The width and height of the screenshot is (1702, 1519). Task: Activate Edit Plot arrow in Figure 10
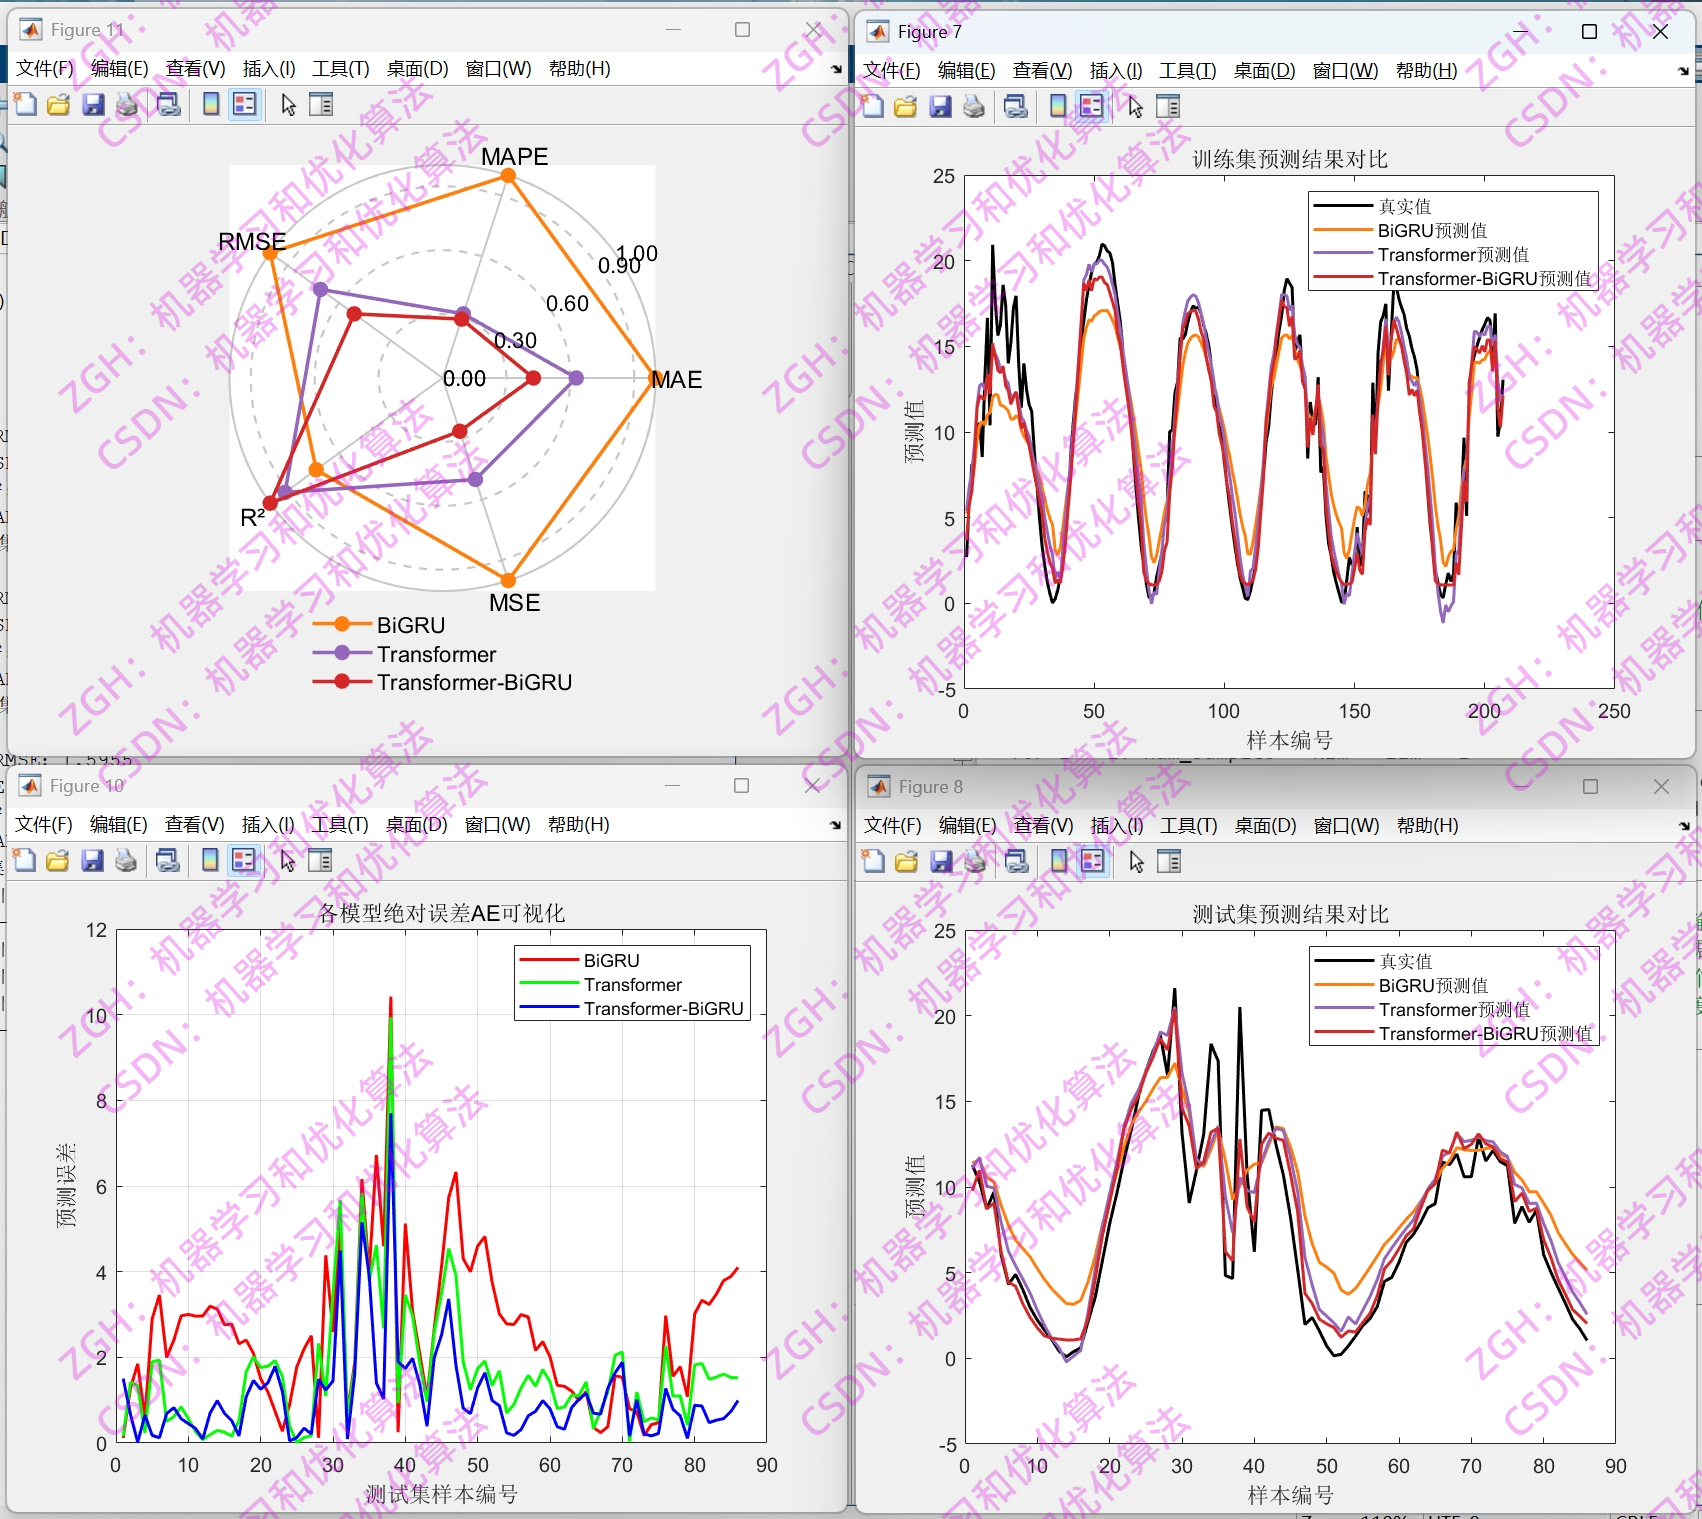(287, 860)
